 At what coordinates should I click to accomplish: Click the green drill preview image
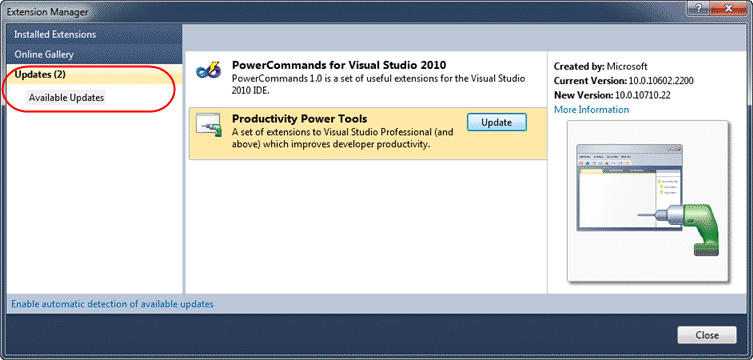point(647,201)
